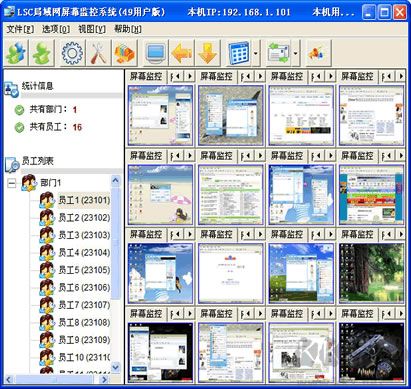Image resolution: width=411 pixels, height=389 pixels.
Task: Click employee list scrollbar down arrow
Action: tap(115, 367)
